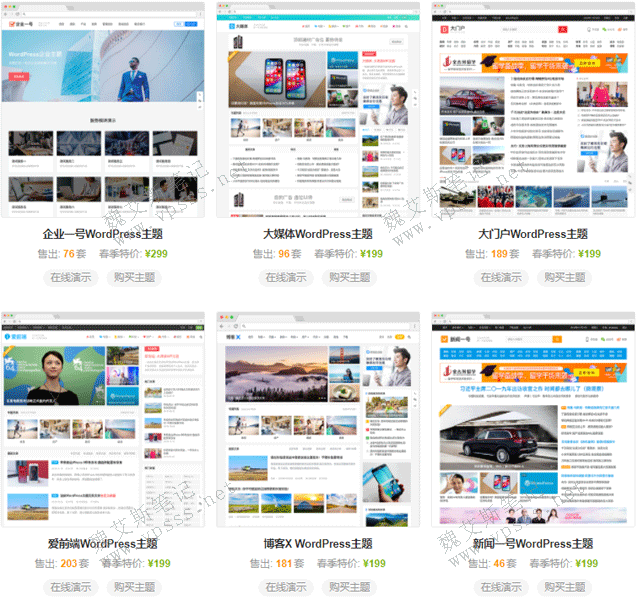Click the 新闻一号WordPress主题 title link
638x600 pixels.
click(x=532, y=544)
